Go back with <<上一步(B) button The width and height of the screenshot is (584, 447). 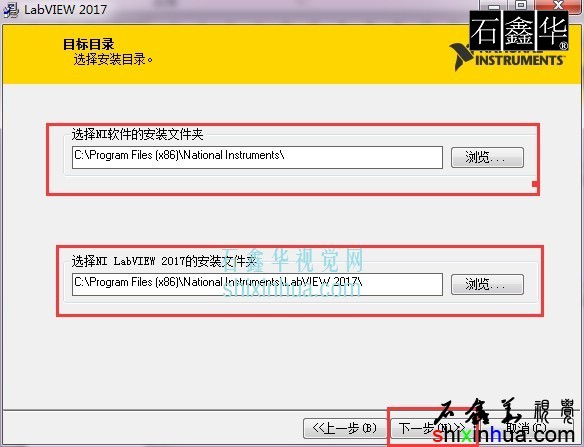pos(345,428)
